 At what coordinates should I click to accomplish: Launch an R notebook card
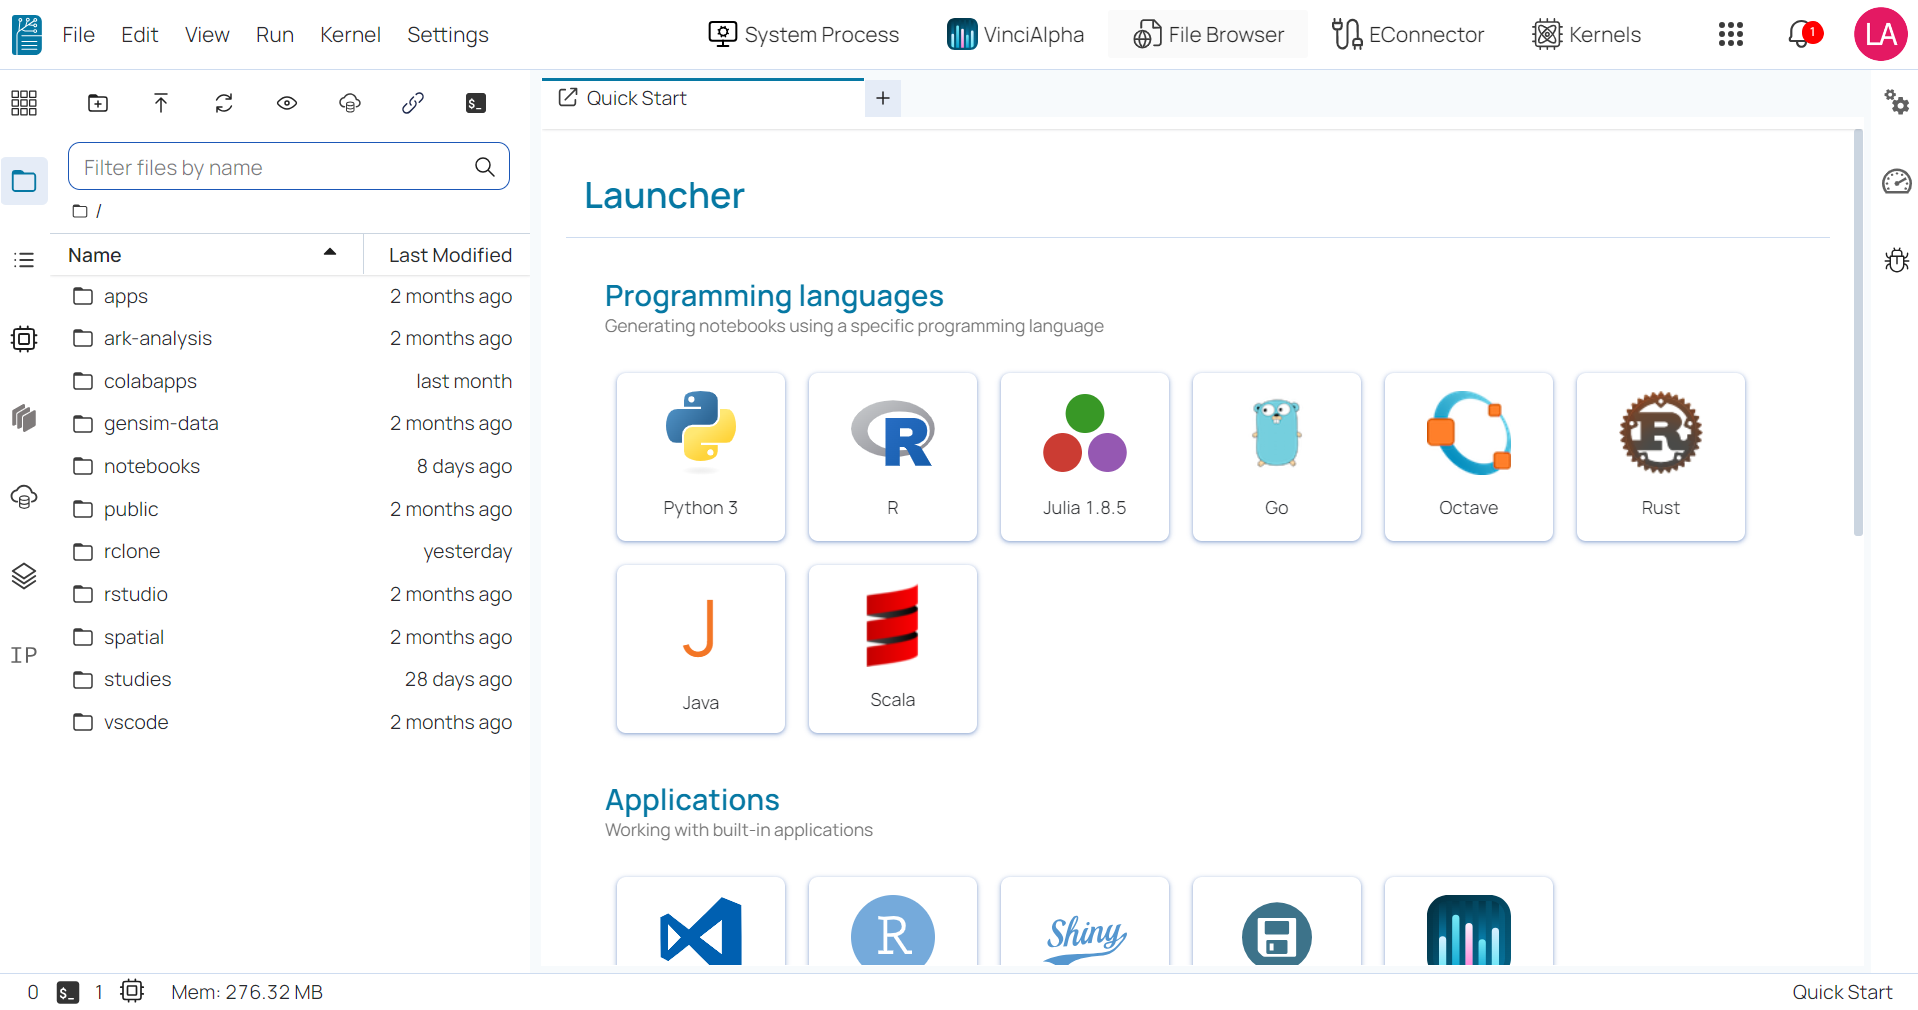(x=893, y=457)
